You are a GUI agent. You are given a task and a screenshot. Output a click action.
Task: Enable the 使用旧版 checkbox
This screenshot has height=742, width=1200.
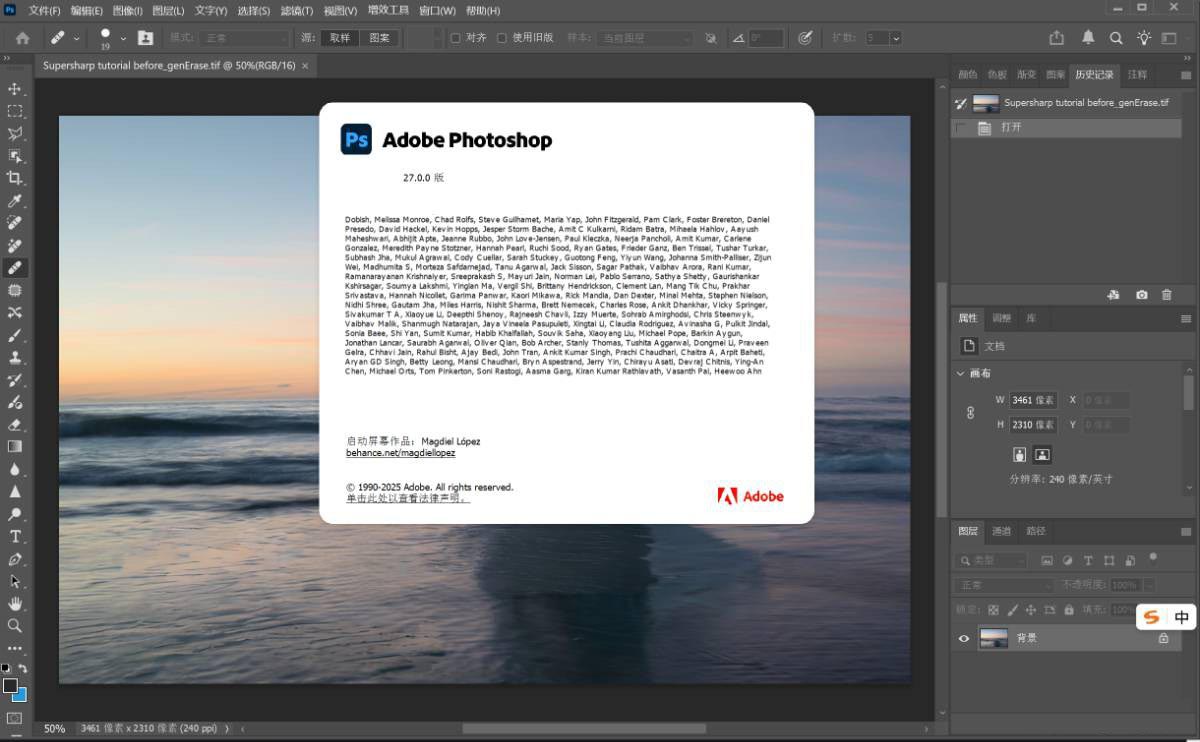click(502, 38)
